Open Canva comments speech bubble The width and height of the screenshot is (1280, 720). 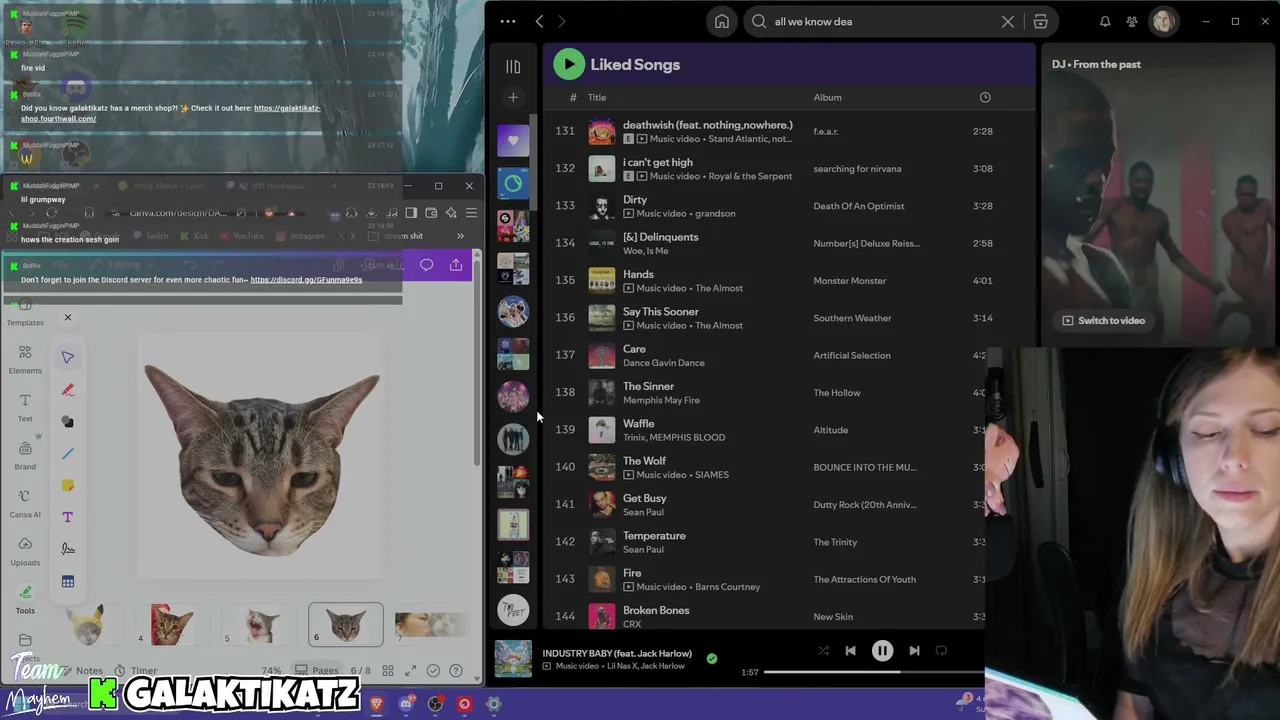(427, 265)
